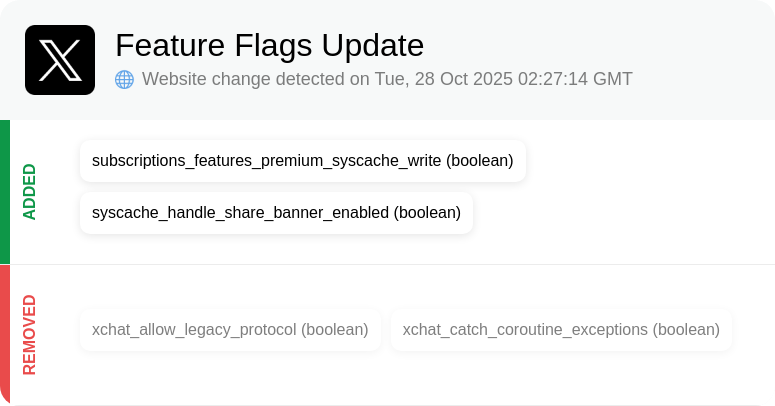Open the xchat_allow_legacy_protocol removed flag

[x=230, y=330]
